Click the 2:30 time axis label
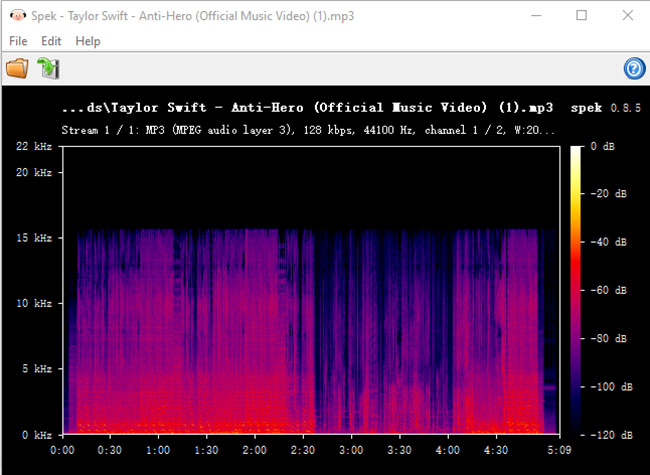The image size is (650, 475). [x=303, y=450]
